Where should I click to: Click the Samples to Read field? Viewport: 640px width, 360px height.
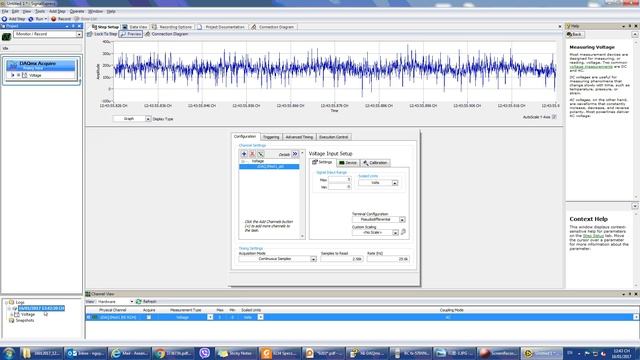[x=342, y=259]
